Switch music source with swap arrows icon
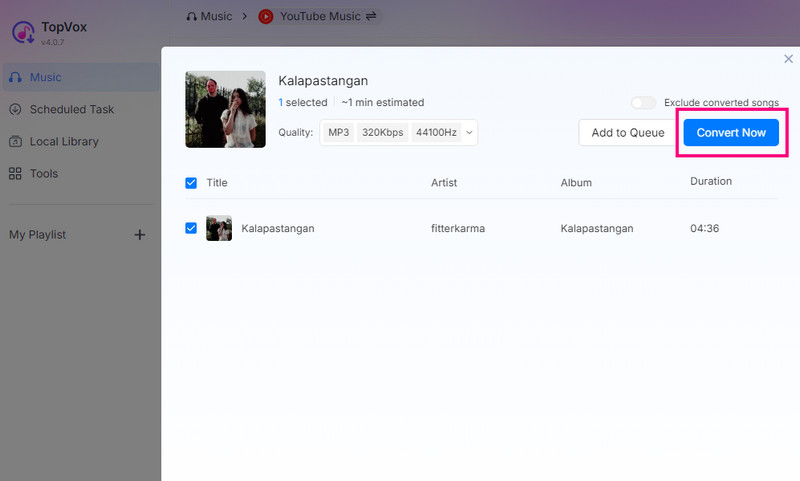800x481 pixels. pyautogui.click(x=372, y=16)
